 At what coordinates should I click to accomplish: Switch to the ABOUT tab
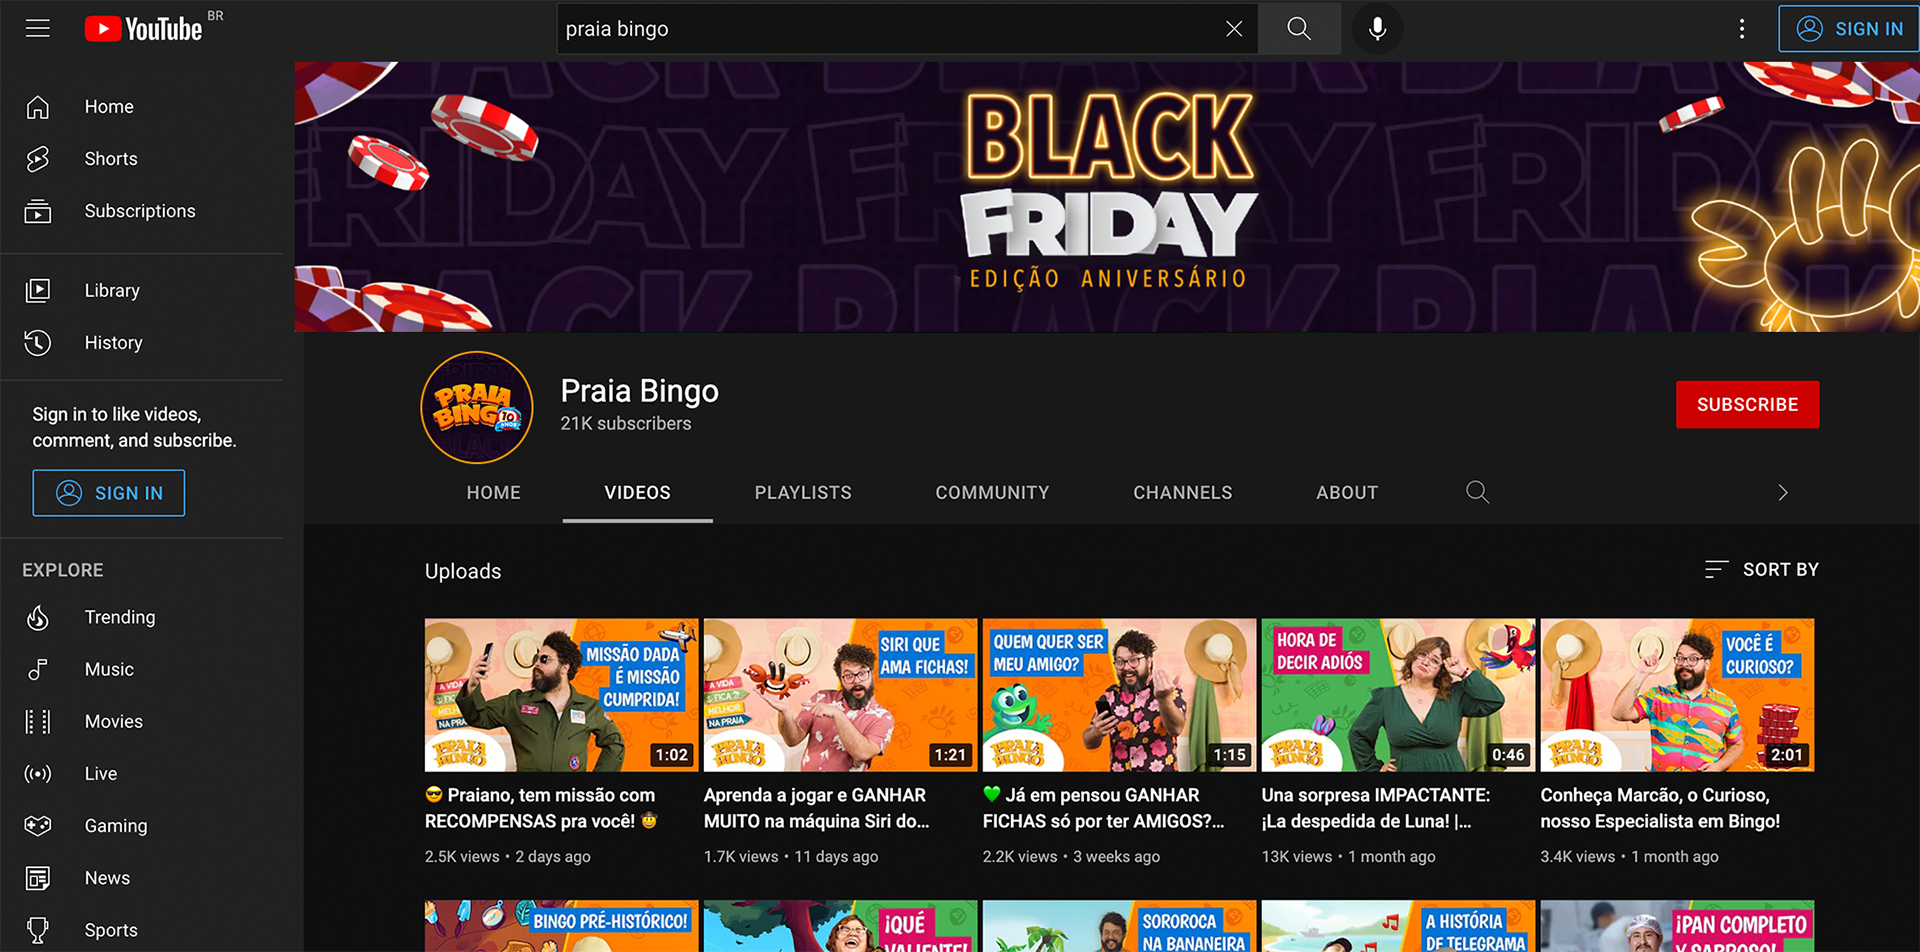[1347, 493]
